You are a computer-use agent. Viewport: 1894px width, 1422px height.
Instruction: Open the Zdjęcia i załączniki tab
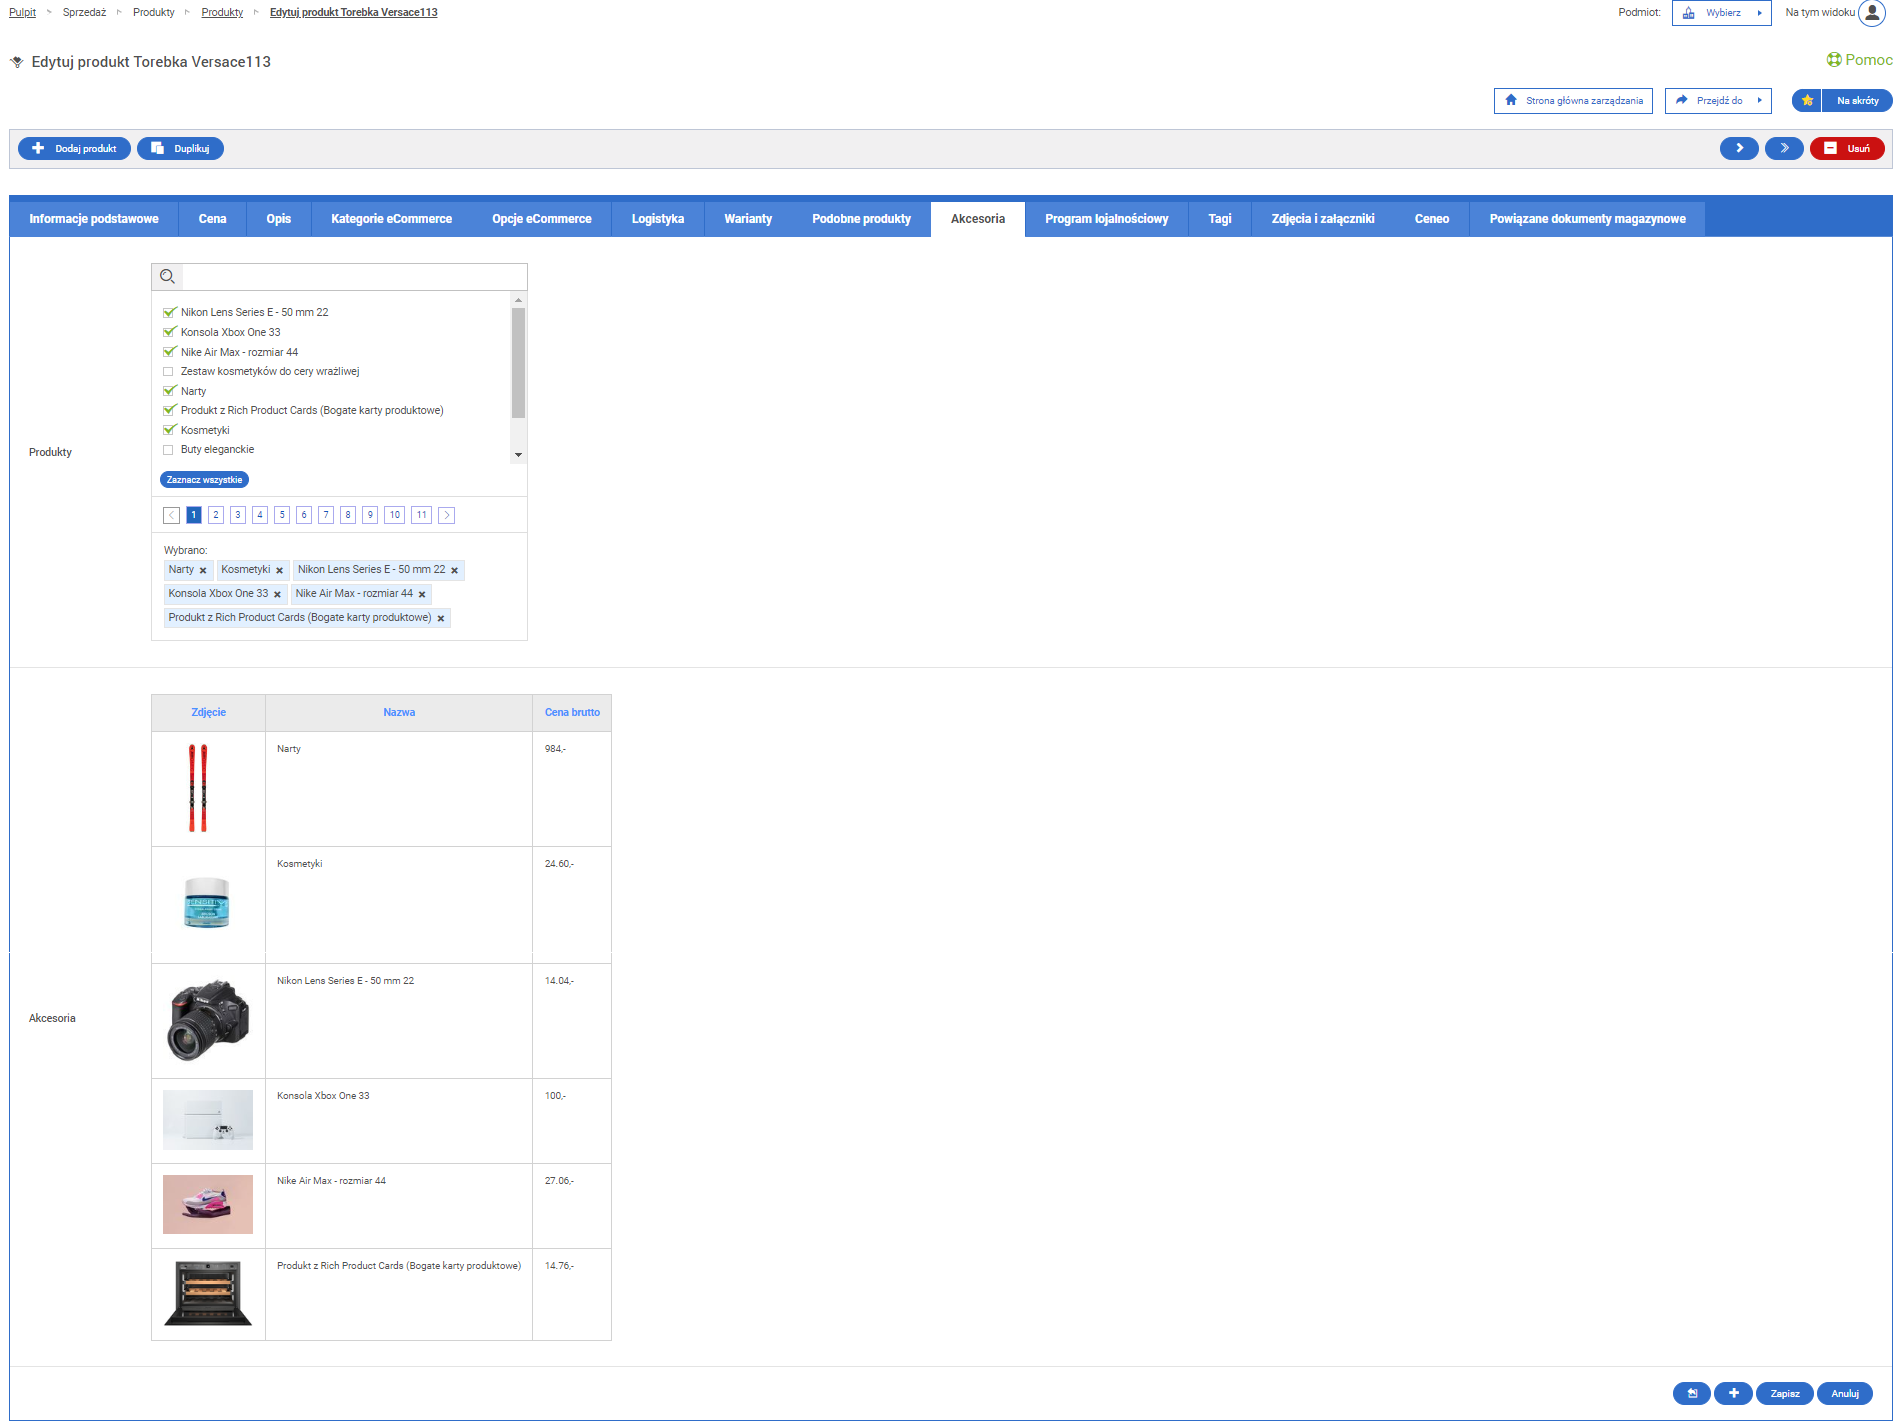1322,219
